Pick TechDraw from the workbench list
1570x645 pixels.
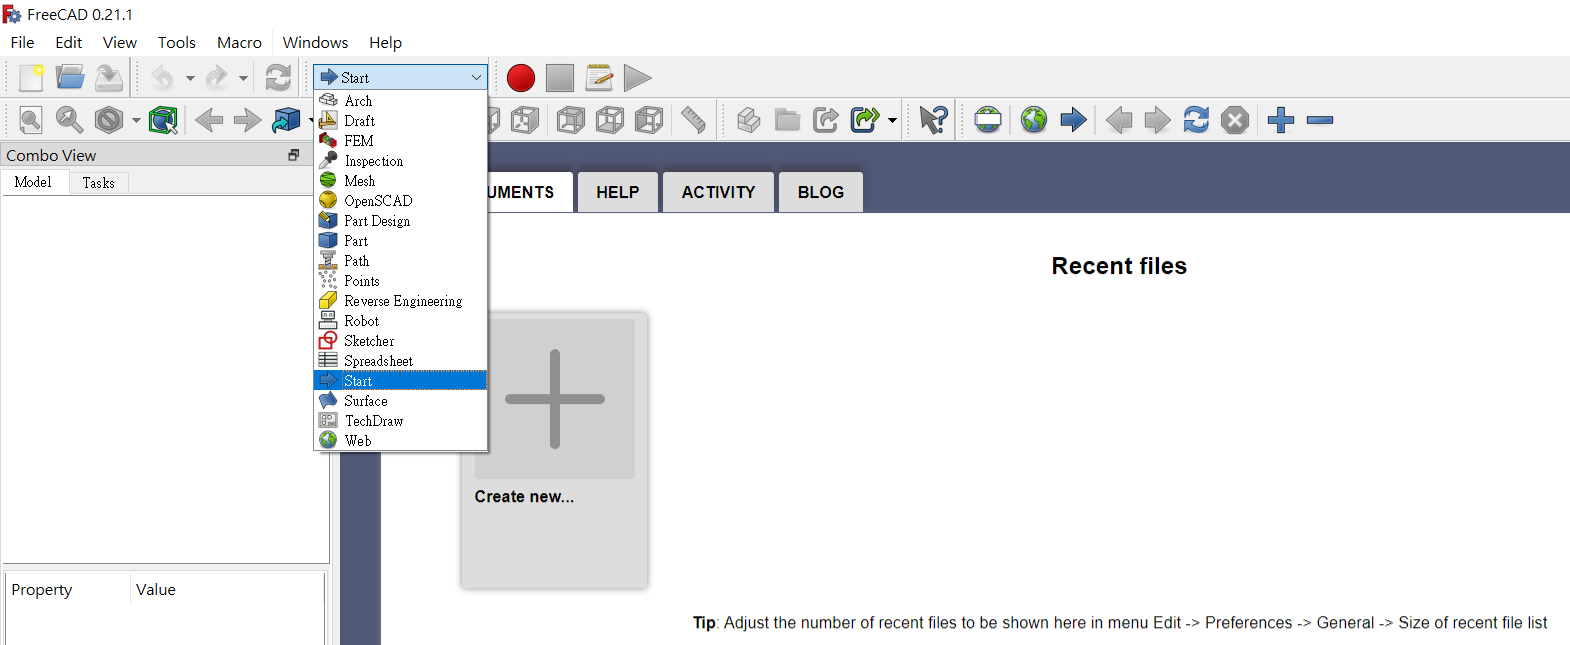[x=400, y=421]
